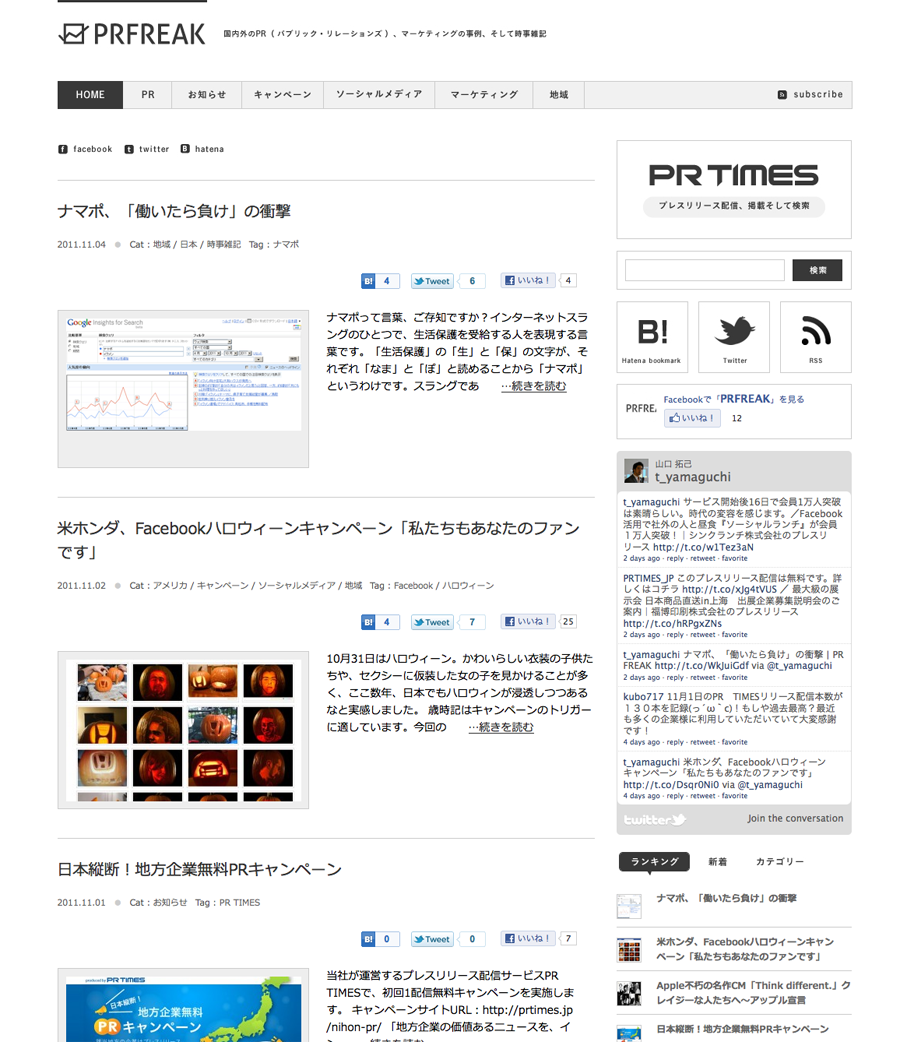
Task: Open link http://t.co/w1Tez3aN in tweet
Action: [703, 548]
